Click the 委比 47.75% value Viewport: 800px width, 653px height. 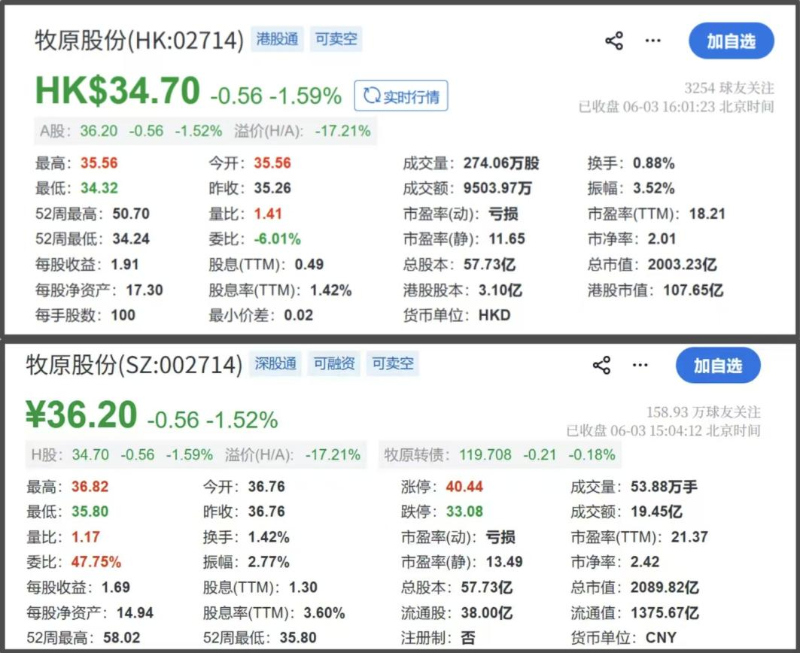point(96,562)
